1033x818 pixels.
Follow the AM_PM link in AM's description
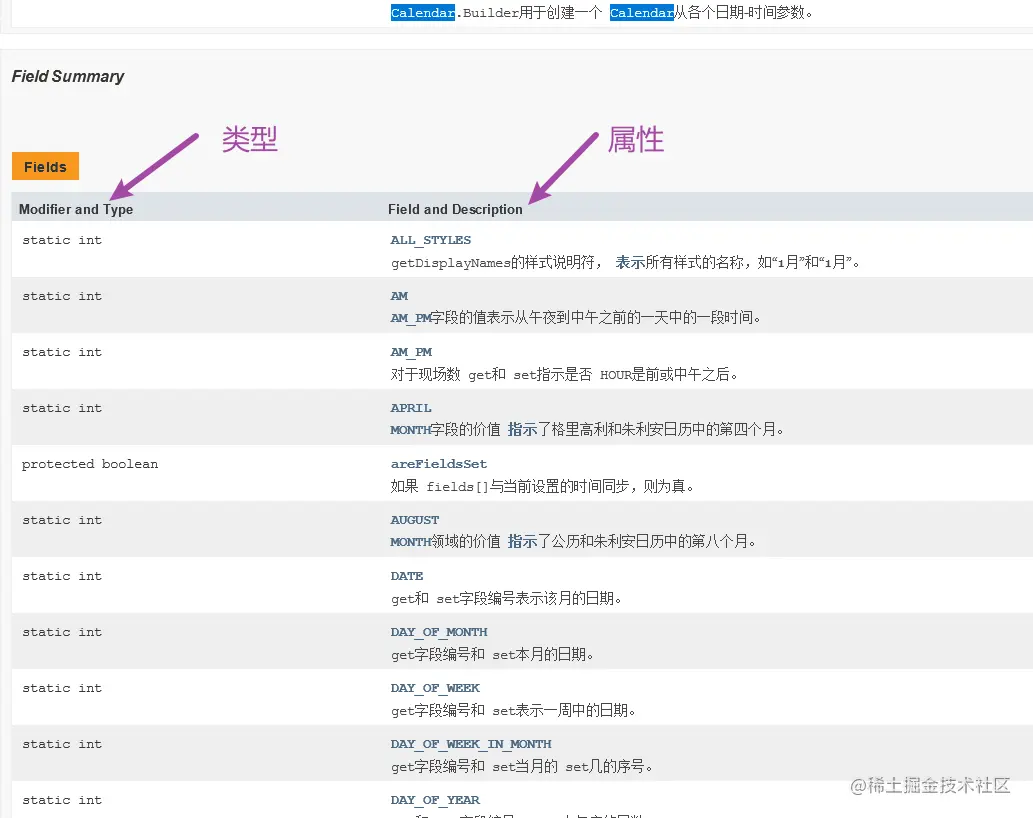point(410,318)
